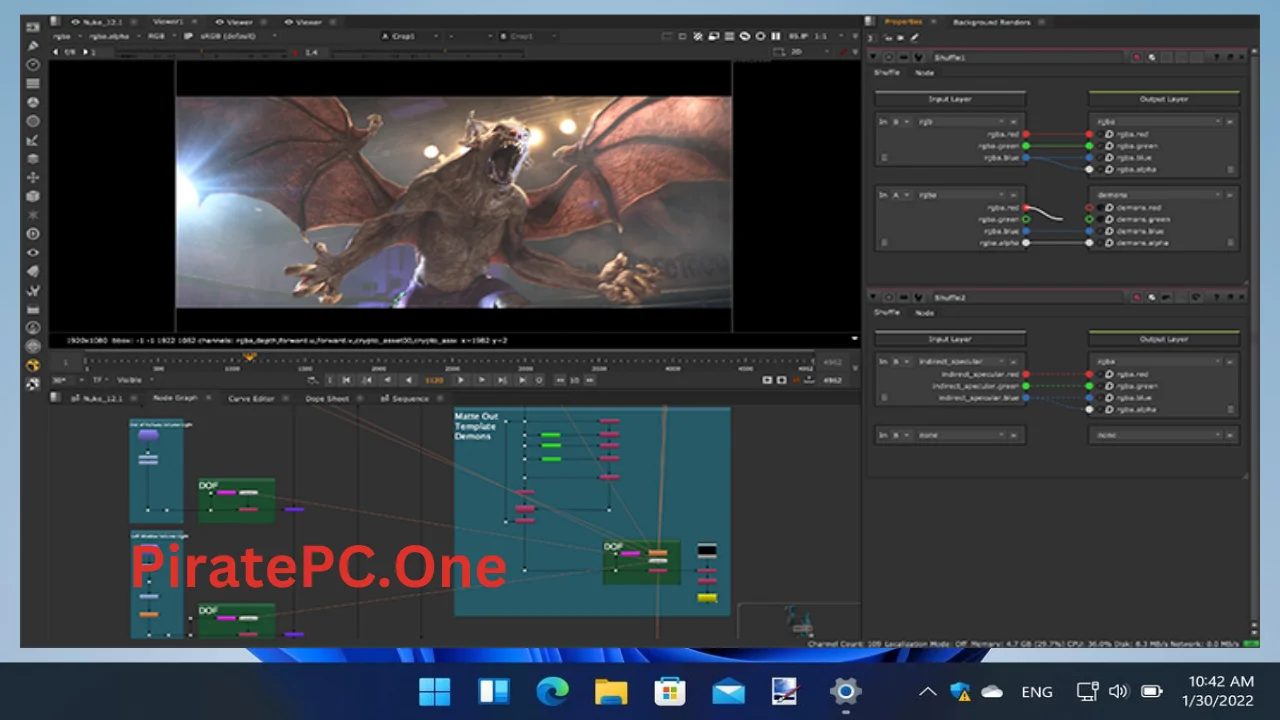The width and height of the screenshot is (1280, 720).
Task: Open the Settings gear icon on the taskbar
Action: coord(845,691)
